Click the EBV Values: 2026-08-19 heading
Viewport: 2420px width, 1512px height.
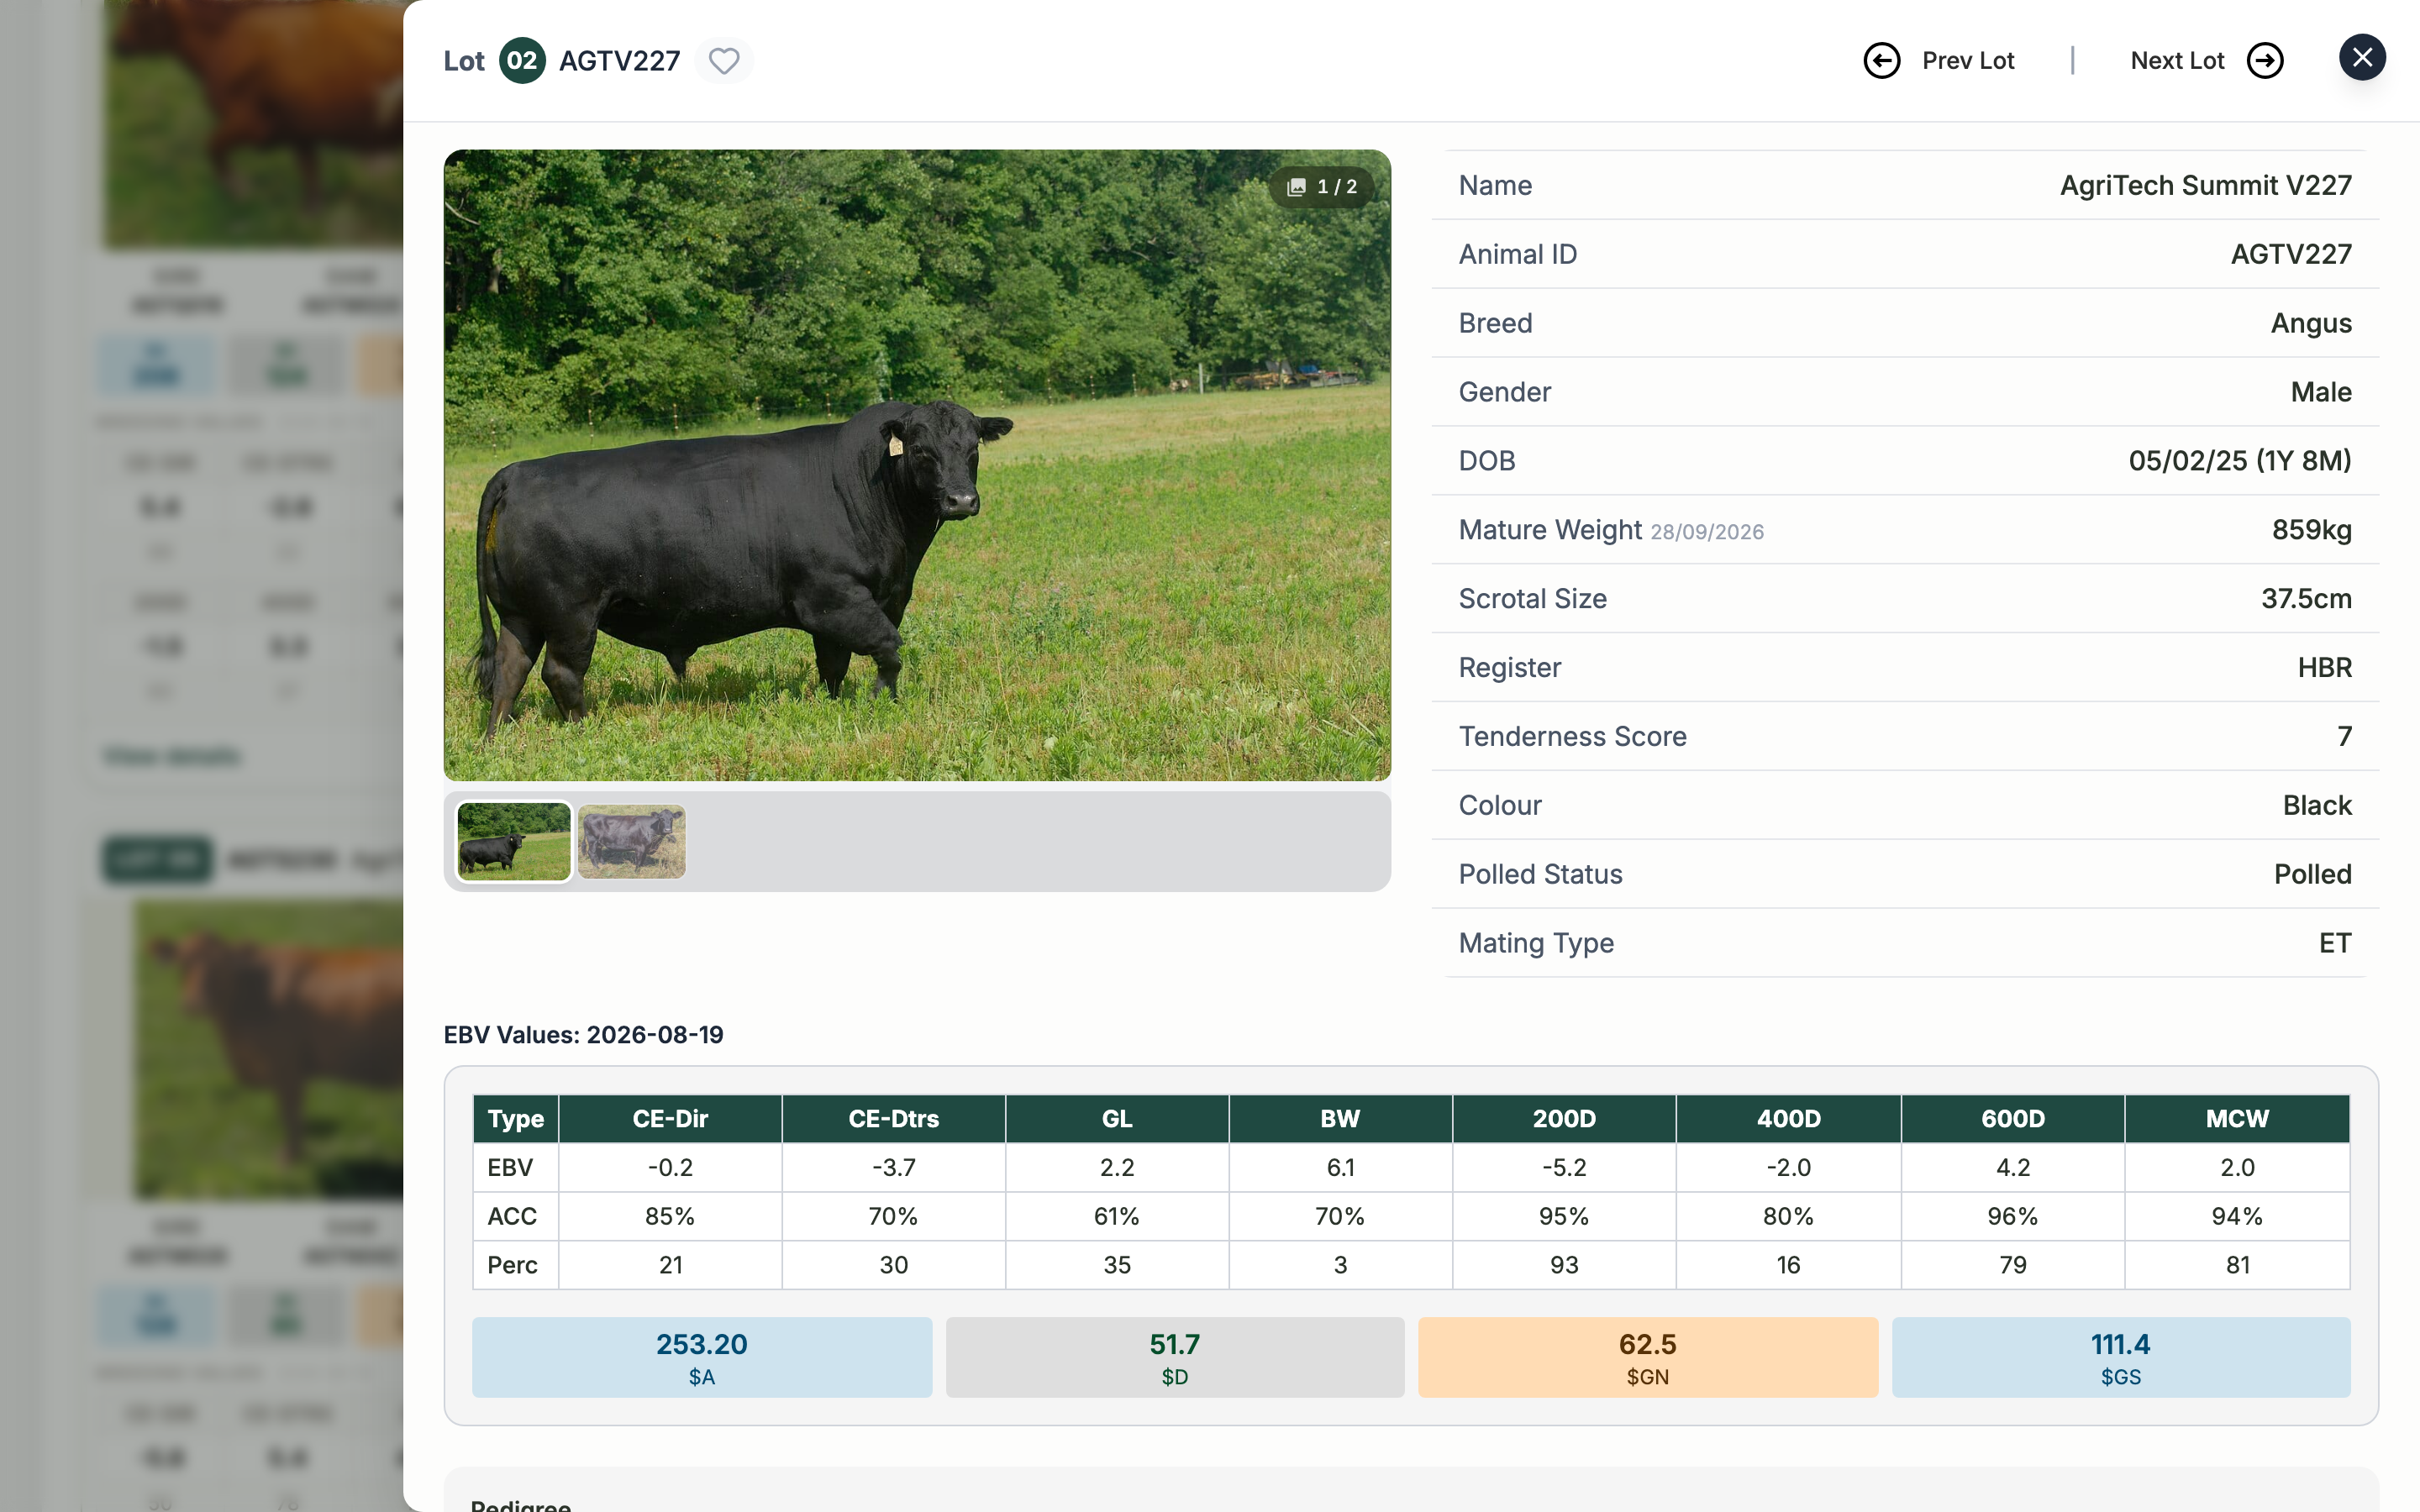click(x=583, y=1034)
